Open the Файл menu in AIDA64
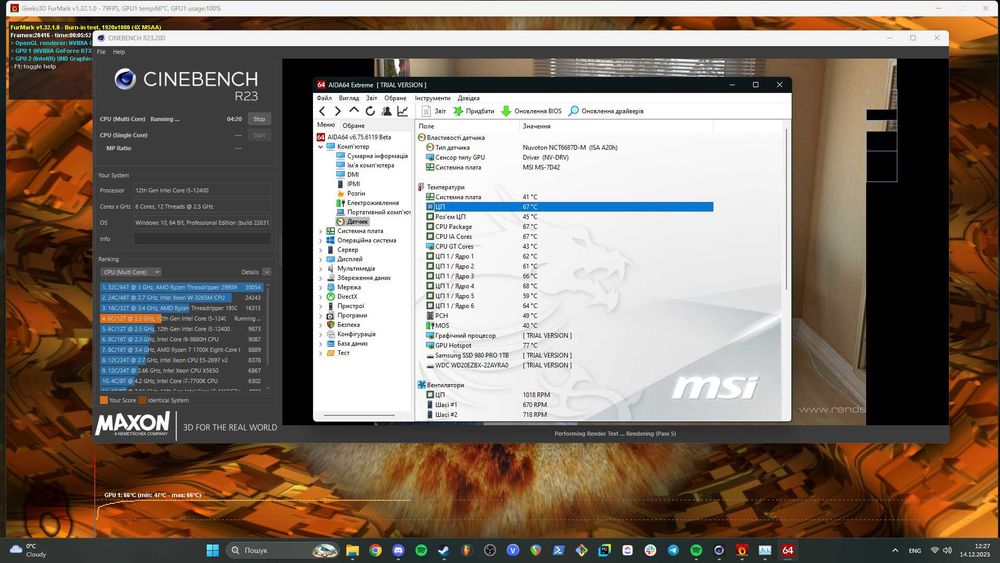This screenshot has width=1000, height=563. click(x=324, y=98)
